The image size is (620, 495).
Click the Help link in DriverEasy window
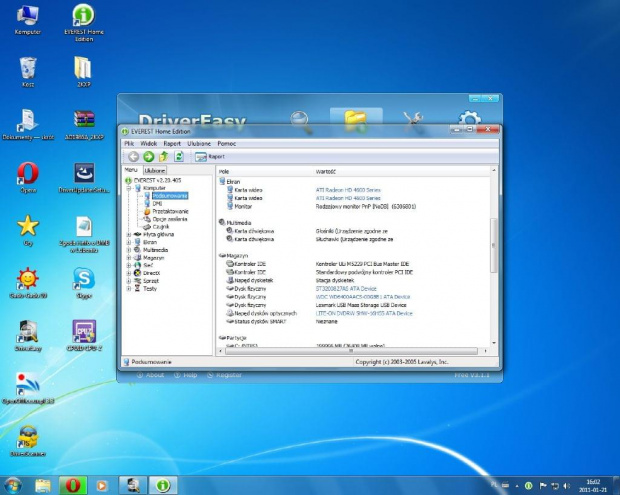(x=185, y=375)
